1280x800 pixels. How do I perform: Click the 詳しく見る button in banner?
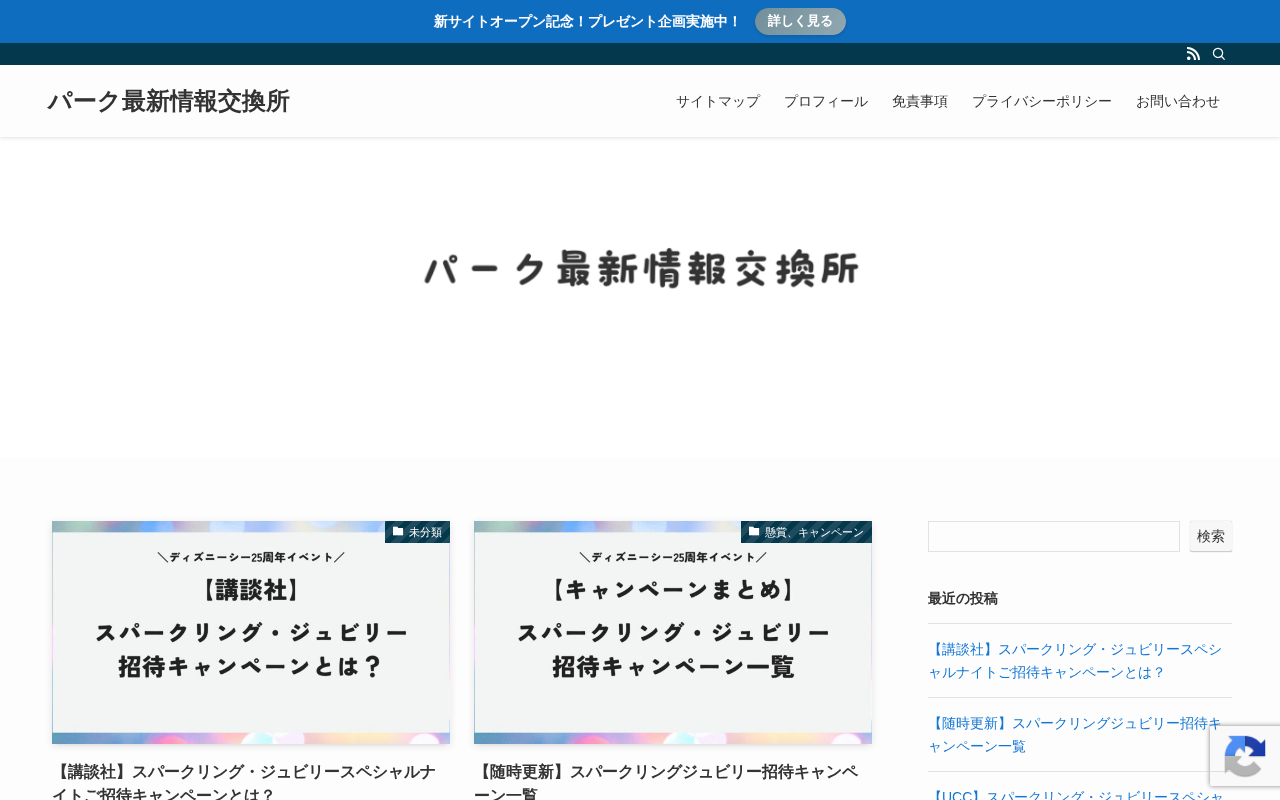pyautogui.click(x=800, y=21)
